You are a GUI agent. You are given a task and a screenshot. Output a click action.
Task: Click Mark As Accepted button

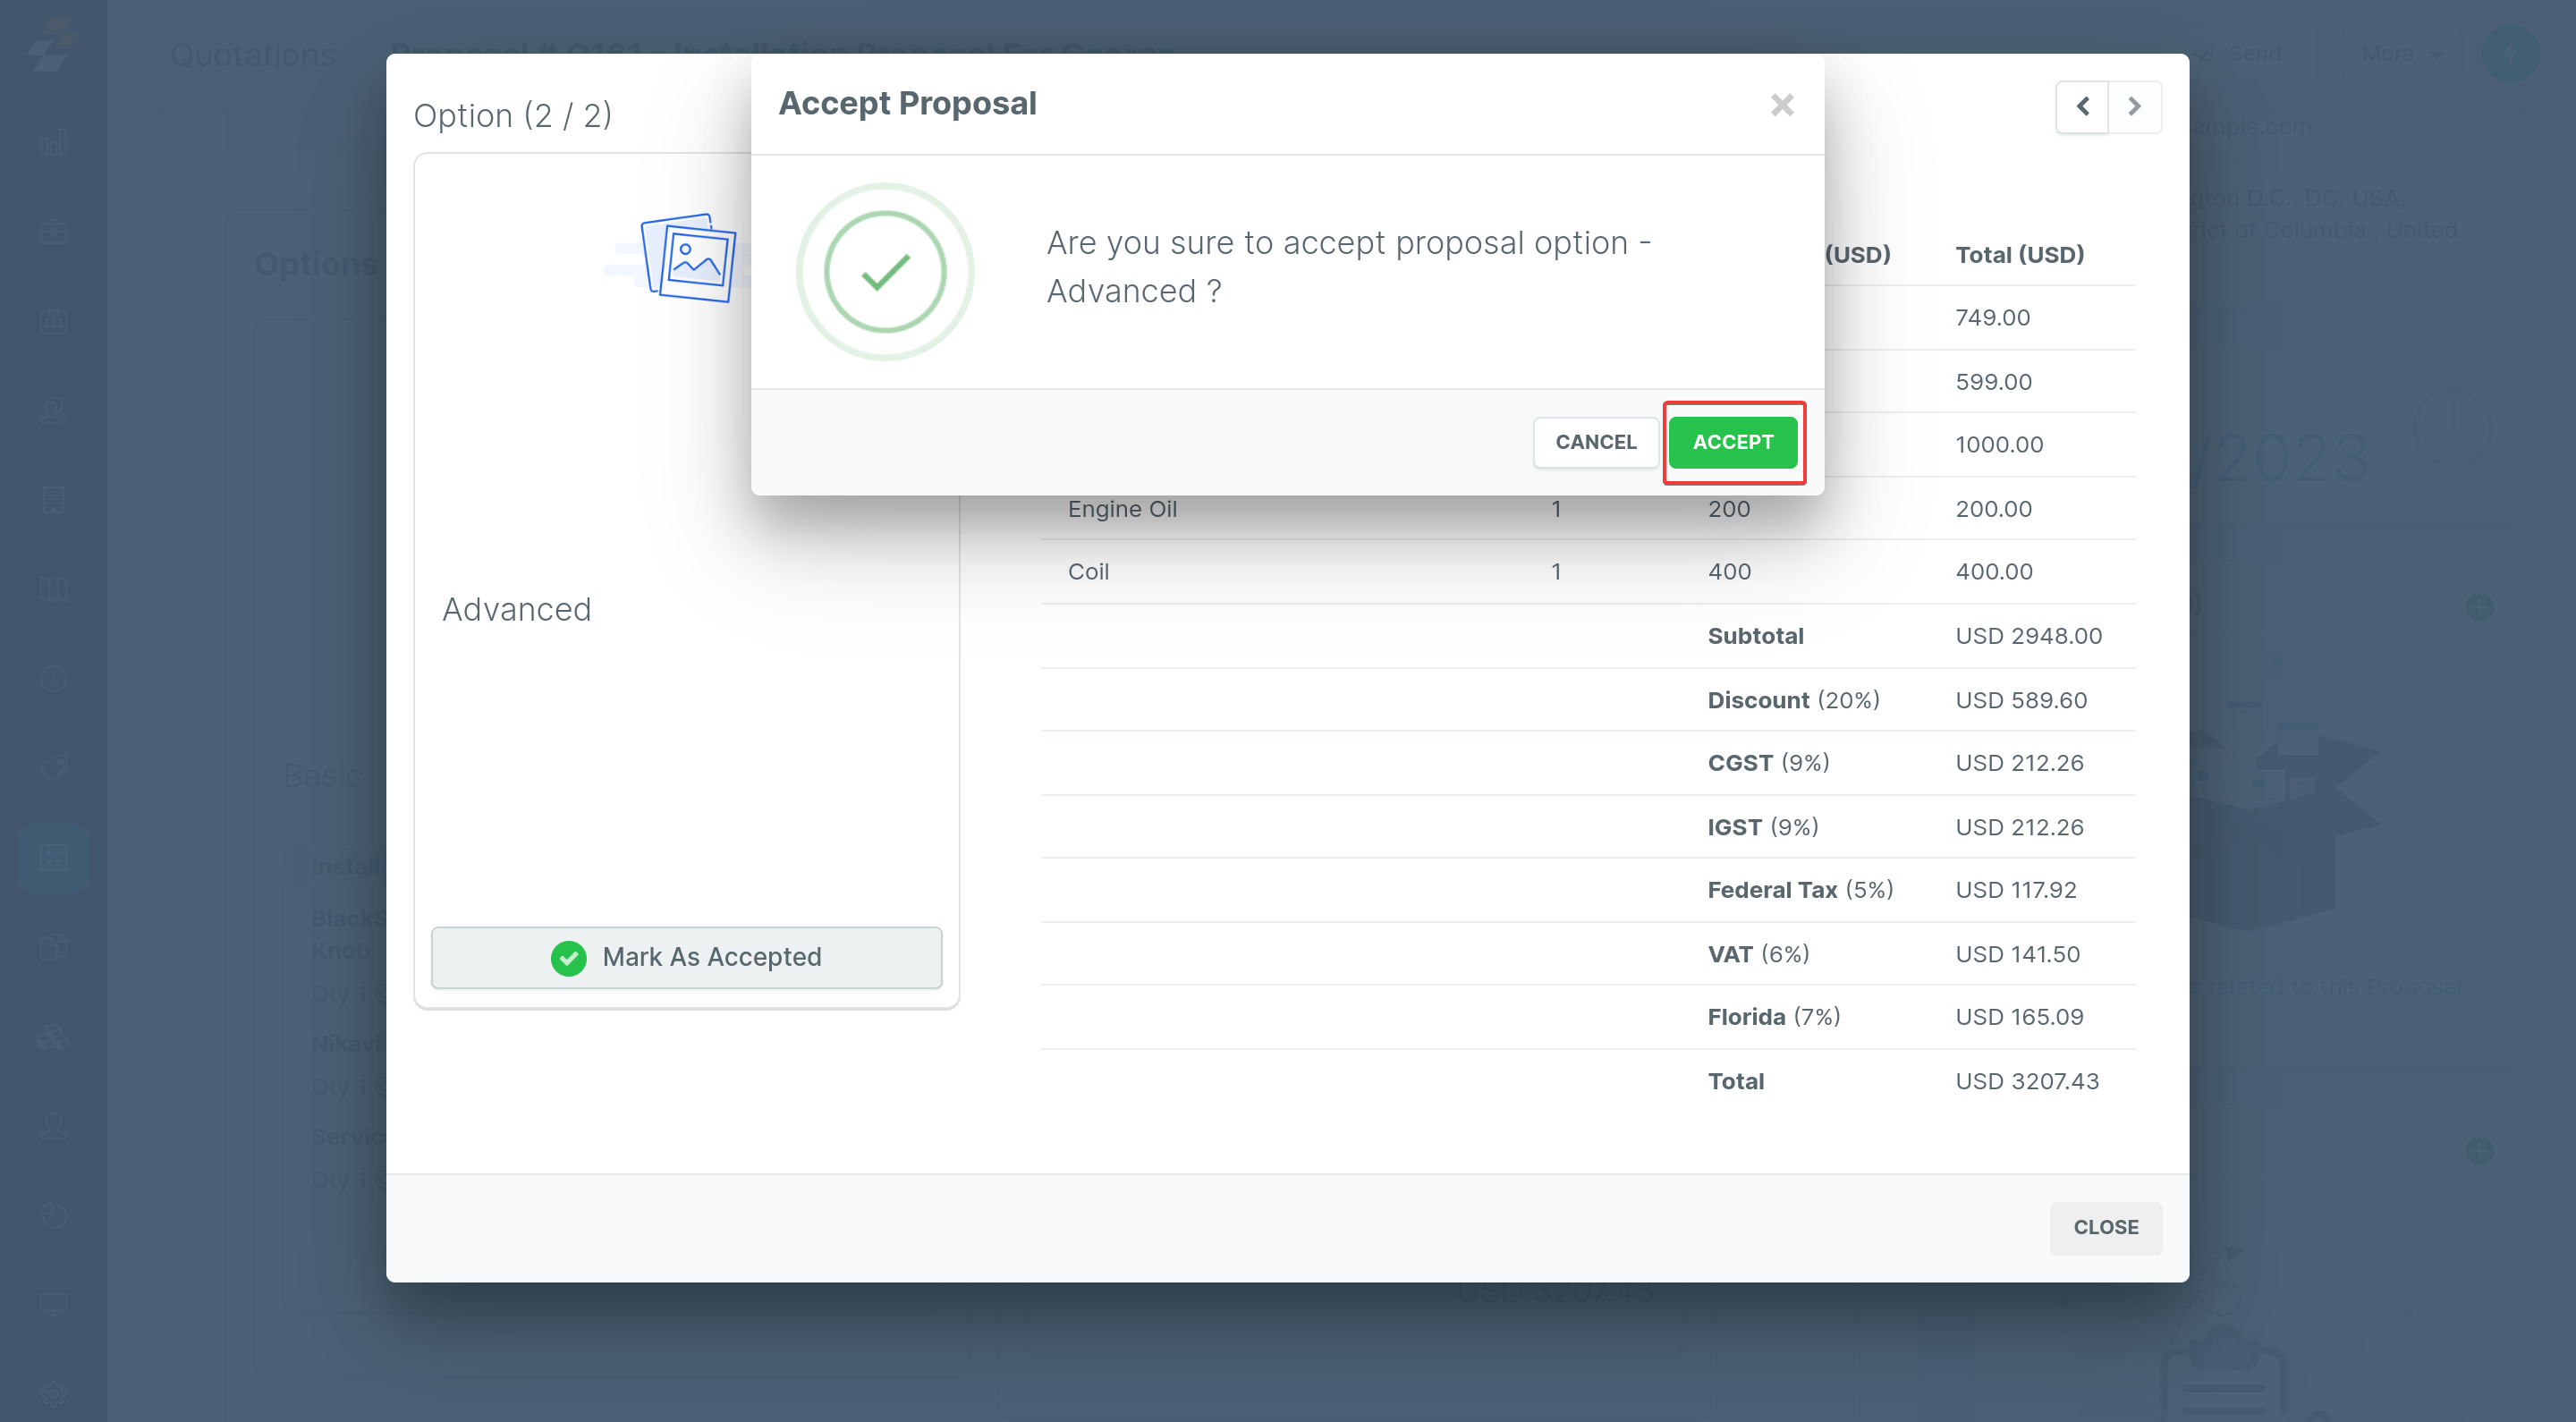[686, 957]
